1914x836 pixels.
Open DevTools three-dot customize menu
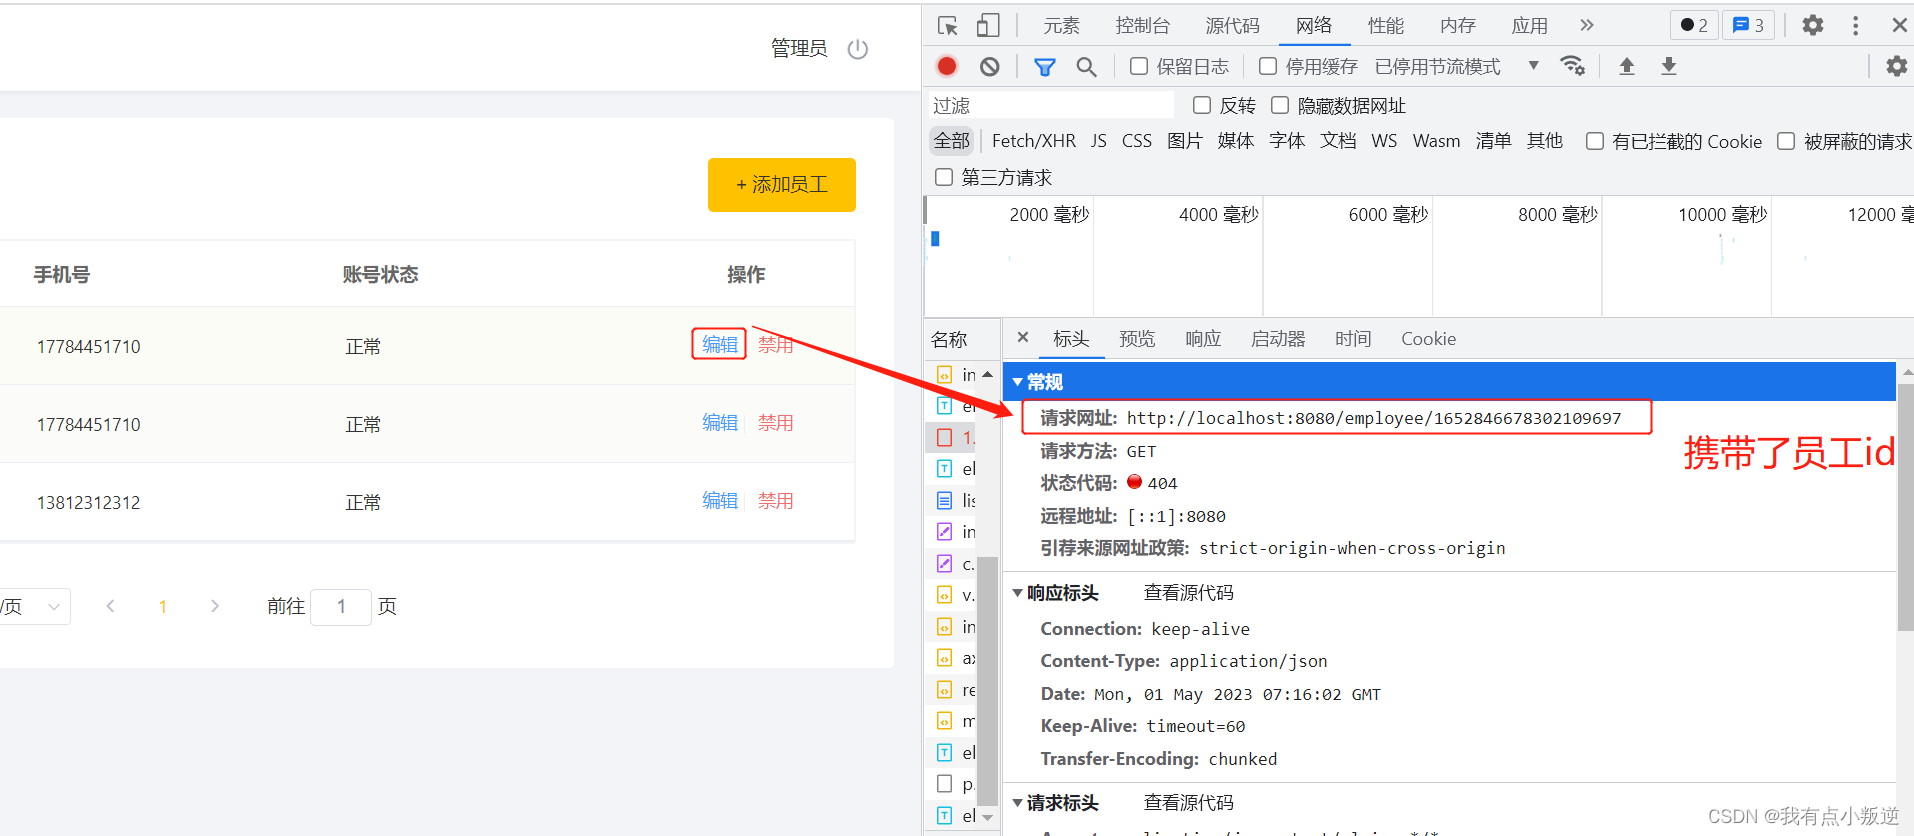click(1856, 26)
